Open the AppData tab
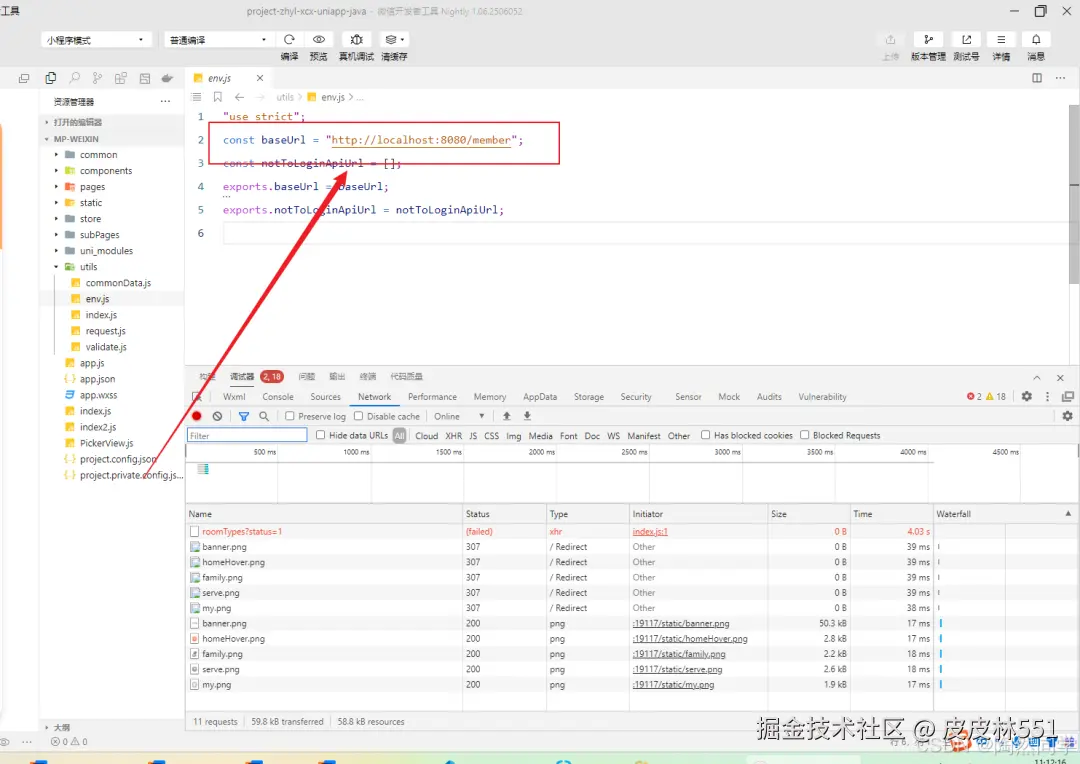The height and width of the screenshot is (764, 1080). 540,397
